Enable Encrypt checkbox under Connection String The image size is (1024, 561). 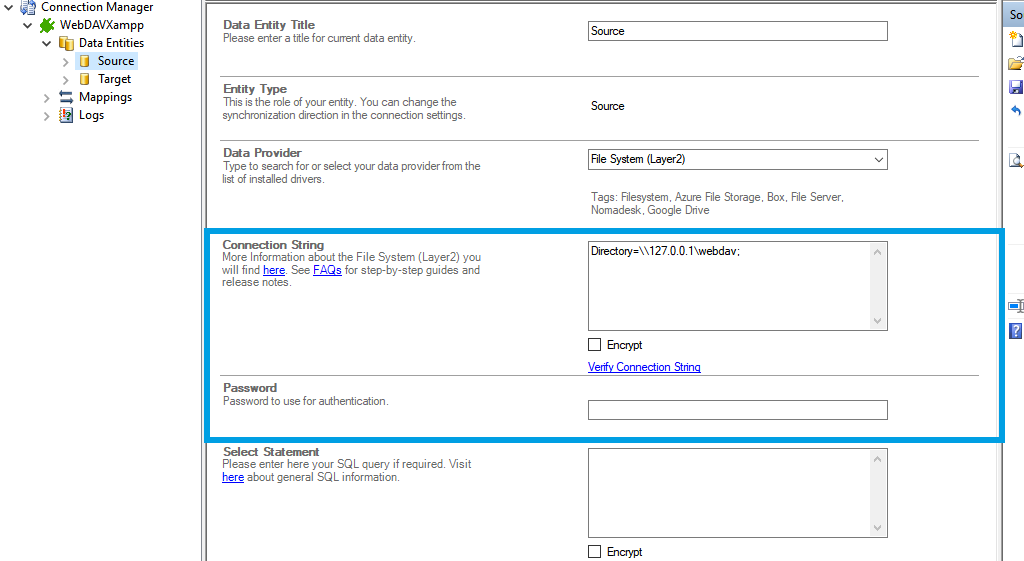(x=595, y=345)
